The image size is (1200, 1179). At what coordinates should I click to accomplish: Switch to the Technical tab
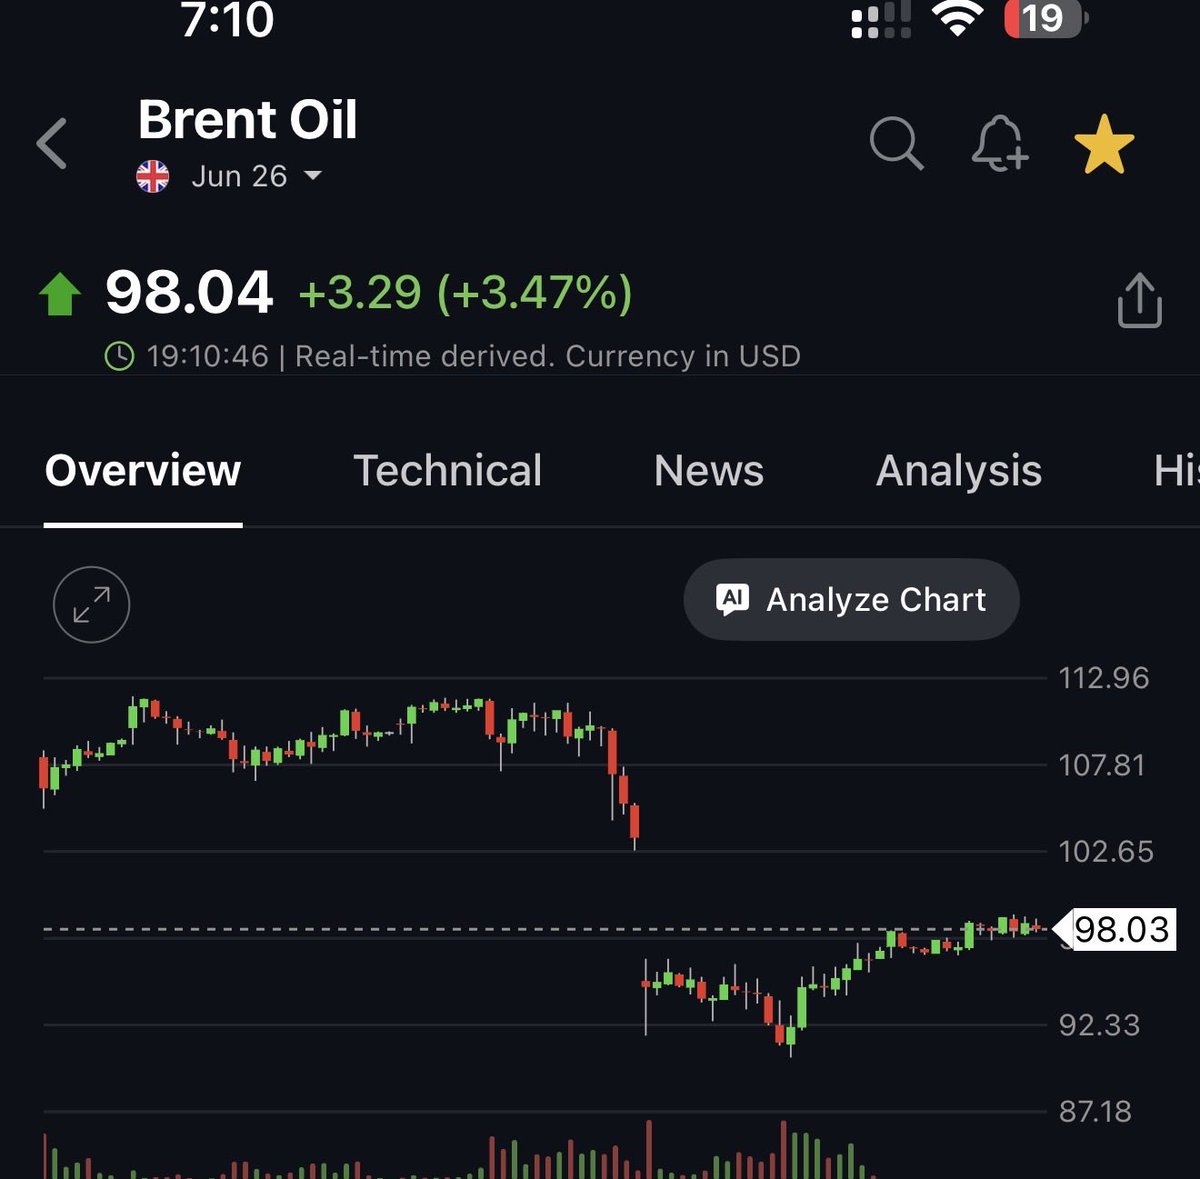(448, 471)
